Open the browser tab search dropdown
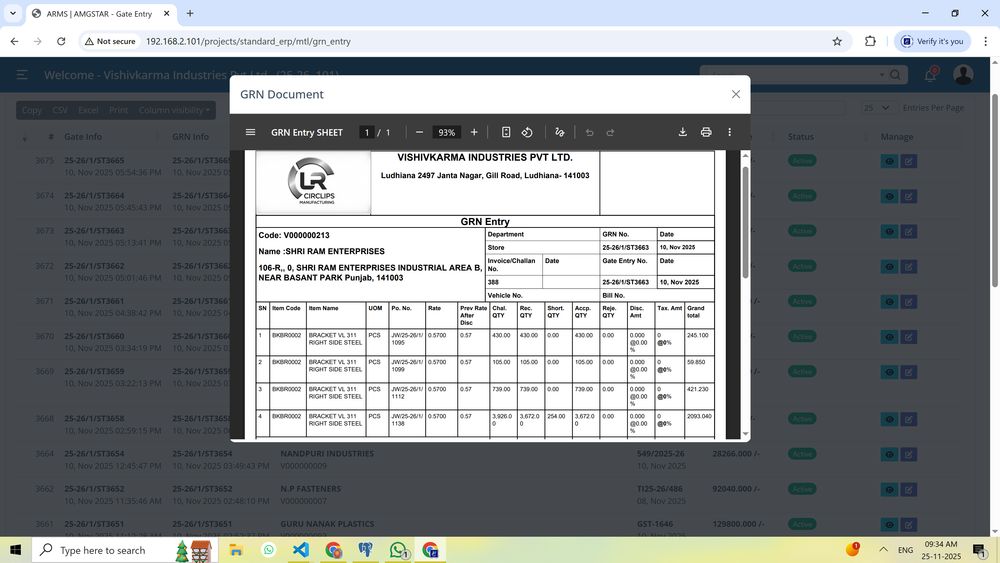Viewport: 1000px width, 563px height. [x=12, y=13]
